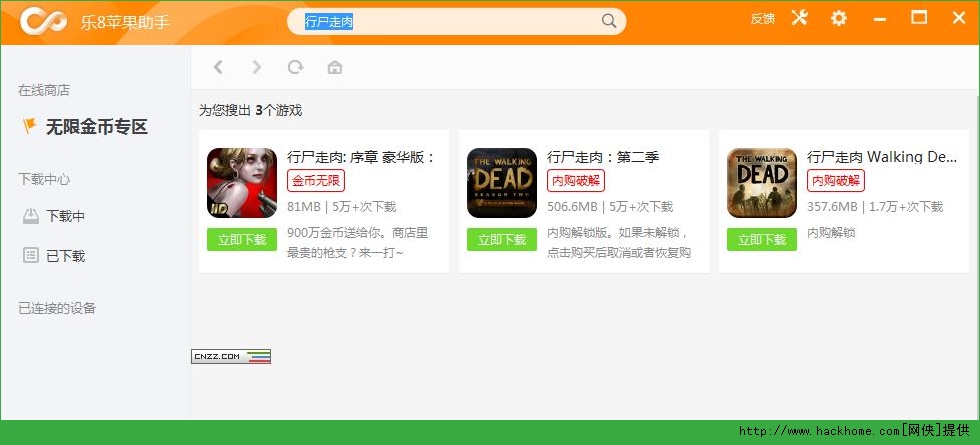980x445 pixels.
Task: Go back with the left arrow
Action: (218, 67)
